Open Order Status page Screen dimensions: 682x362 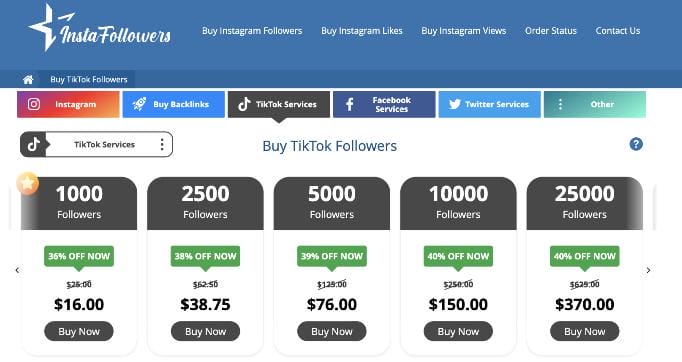[x=551, y=31]
